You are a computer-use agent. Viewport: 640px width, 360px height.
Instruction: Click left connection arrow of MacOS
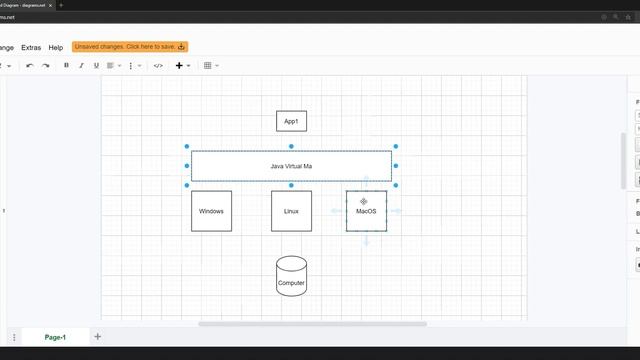tap(336, 211)
